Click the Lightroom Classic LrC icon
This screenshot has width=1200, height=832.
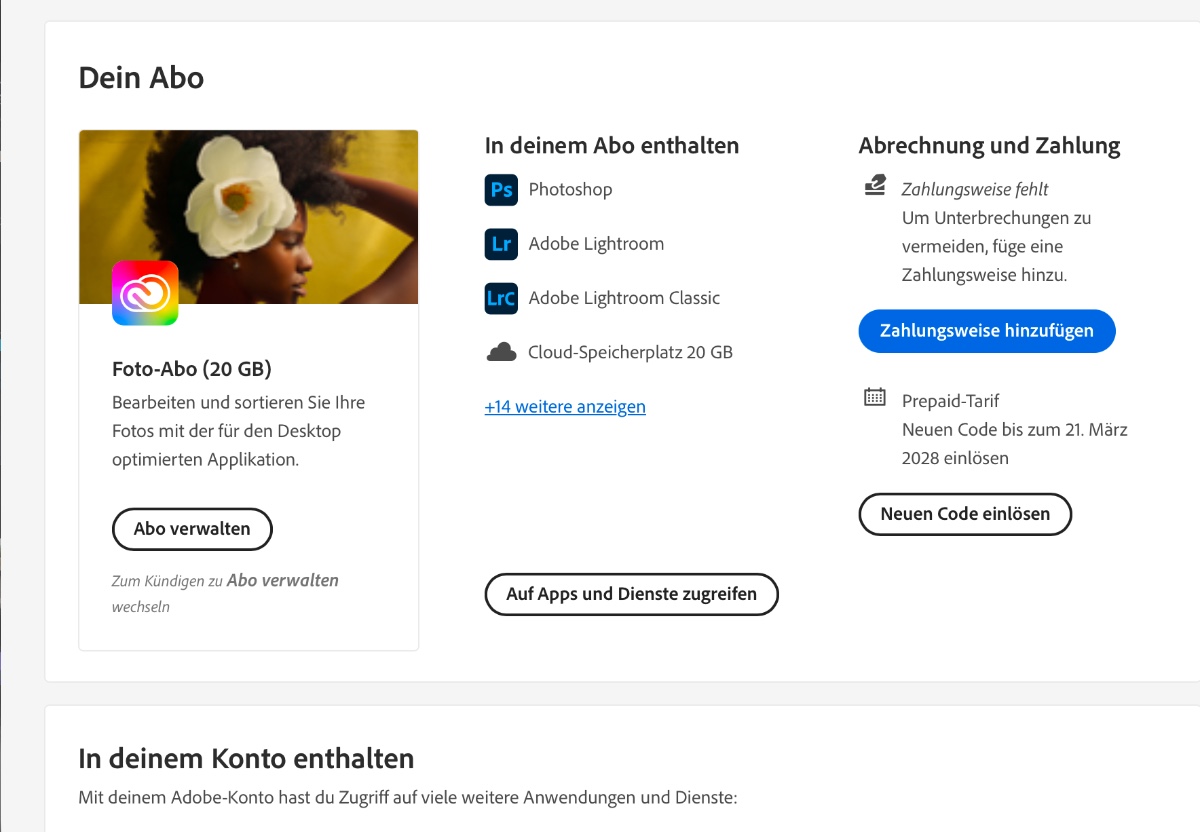(501, 298)
